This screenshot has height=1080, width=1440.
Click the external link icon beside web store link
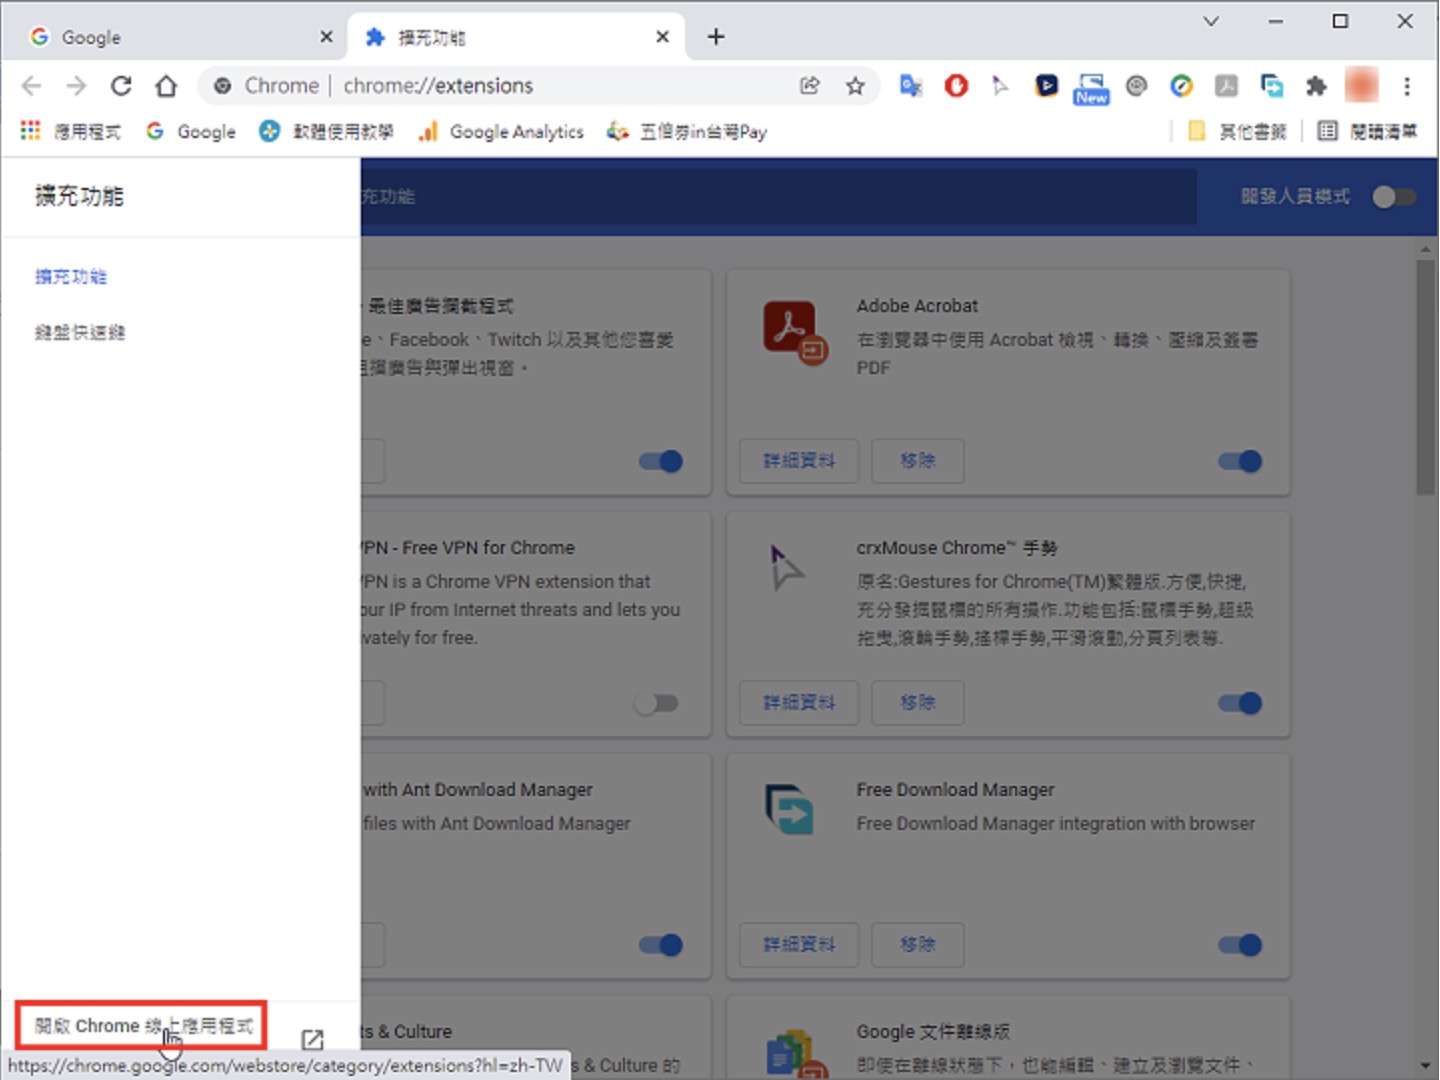point(312,1040)
